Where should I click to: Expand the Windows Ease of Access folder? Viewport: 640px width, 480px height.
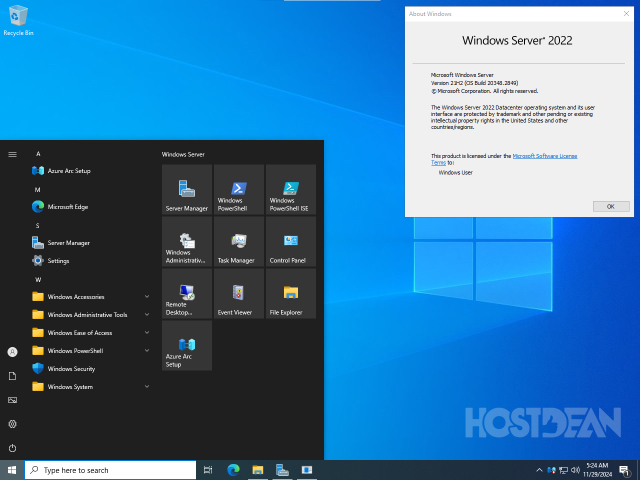(91, 333)
